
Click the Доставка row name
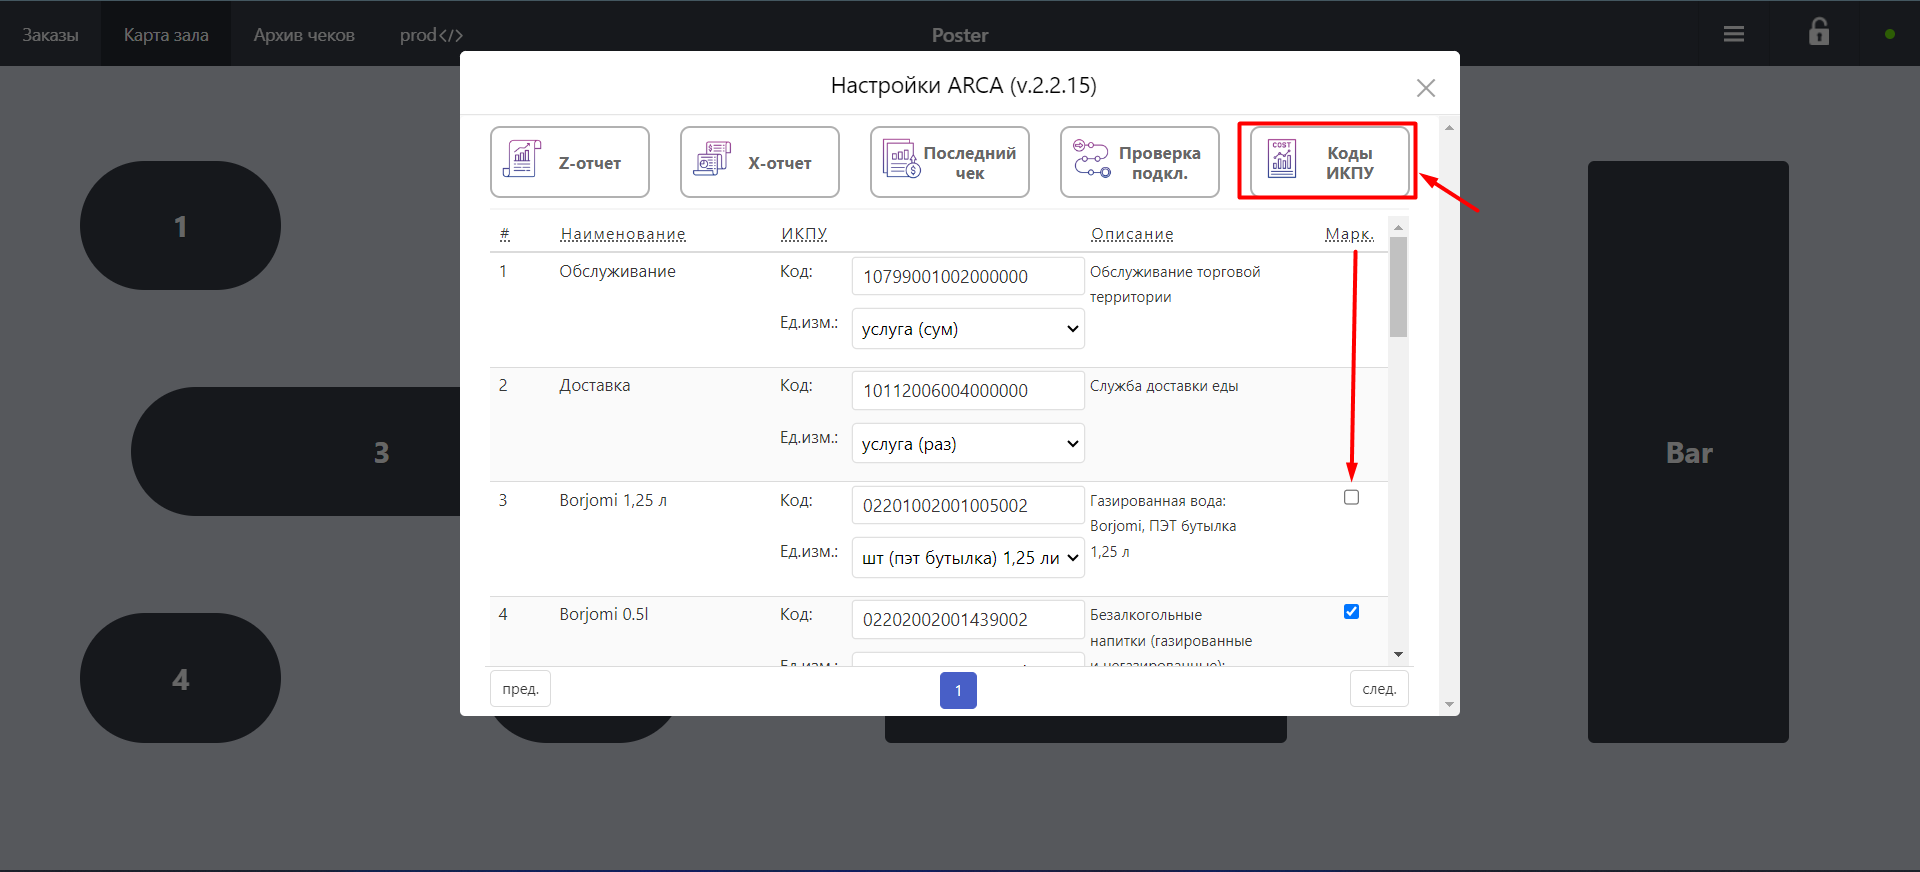(x=594, y=385)
